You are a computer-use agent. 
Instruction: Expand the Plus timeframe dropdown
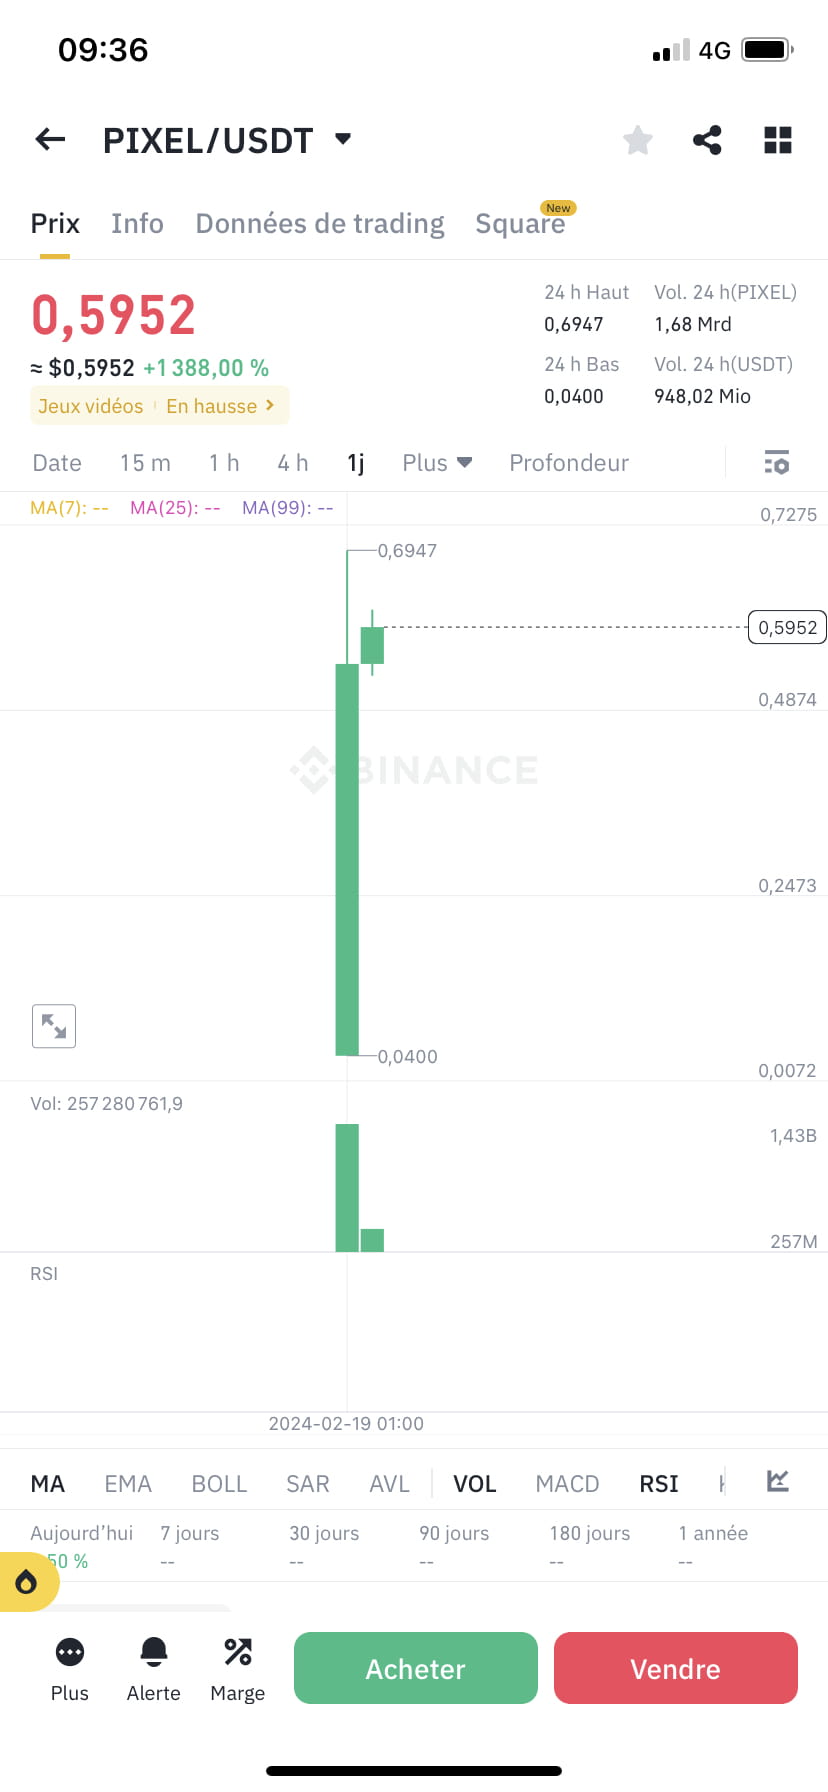coord(437,463)
